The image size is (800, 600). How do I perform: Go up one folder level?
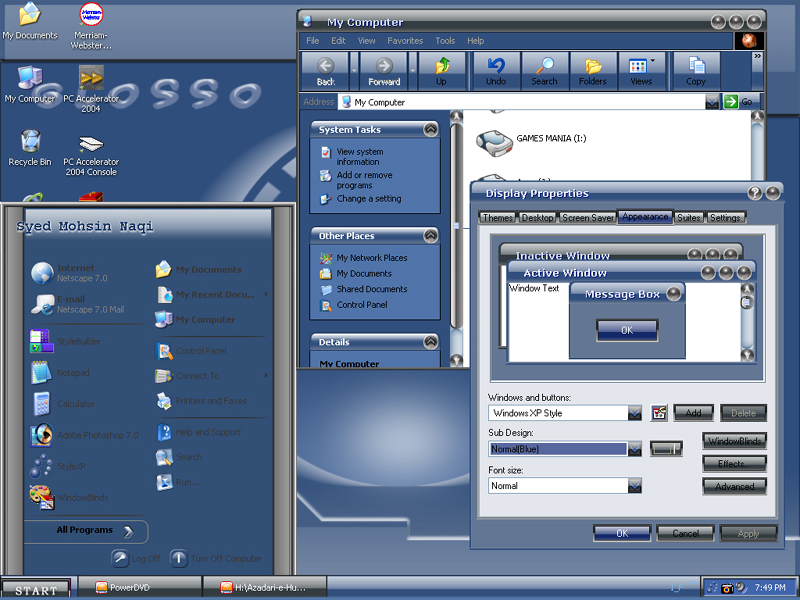442,71
